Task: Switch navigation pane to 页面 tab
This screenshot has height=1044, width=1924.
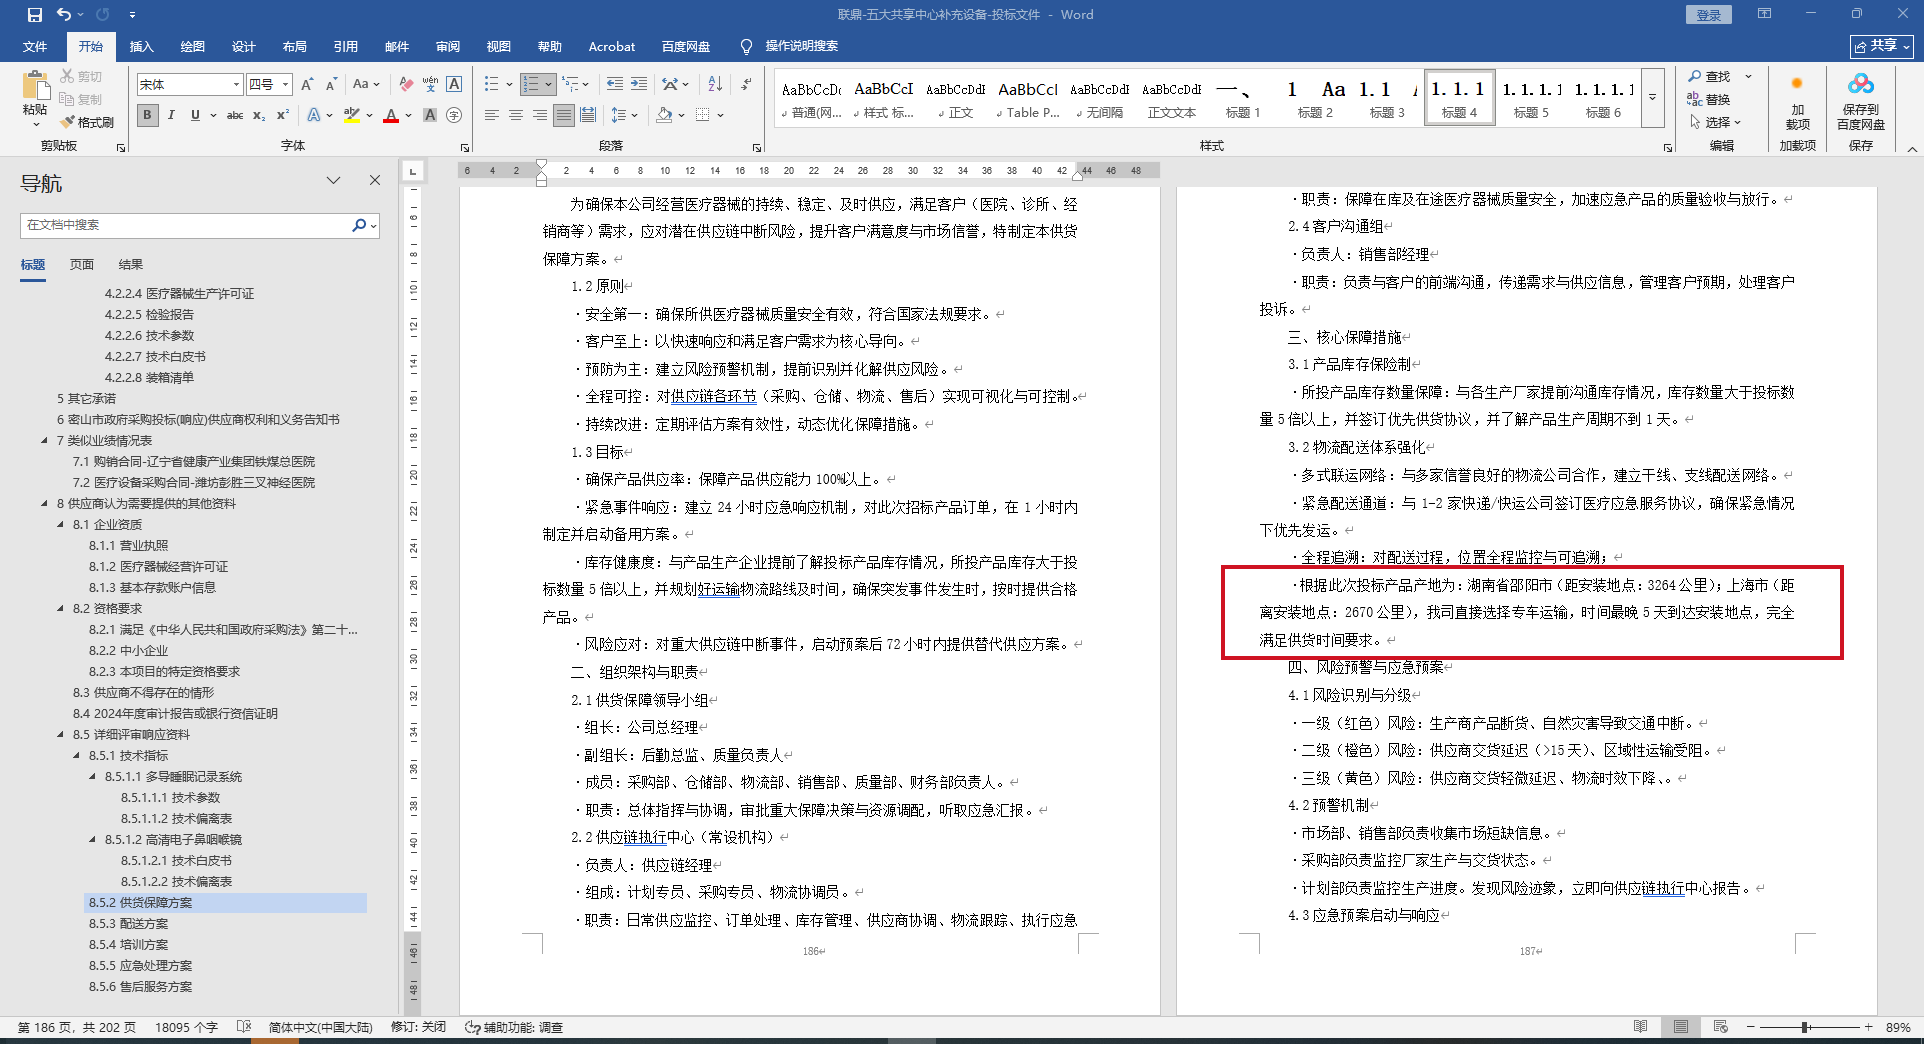Action: (82, 265)
